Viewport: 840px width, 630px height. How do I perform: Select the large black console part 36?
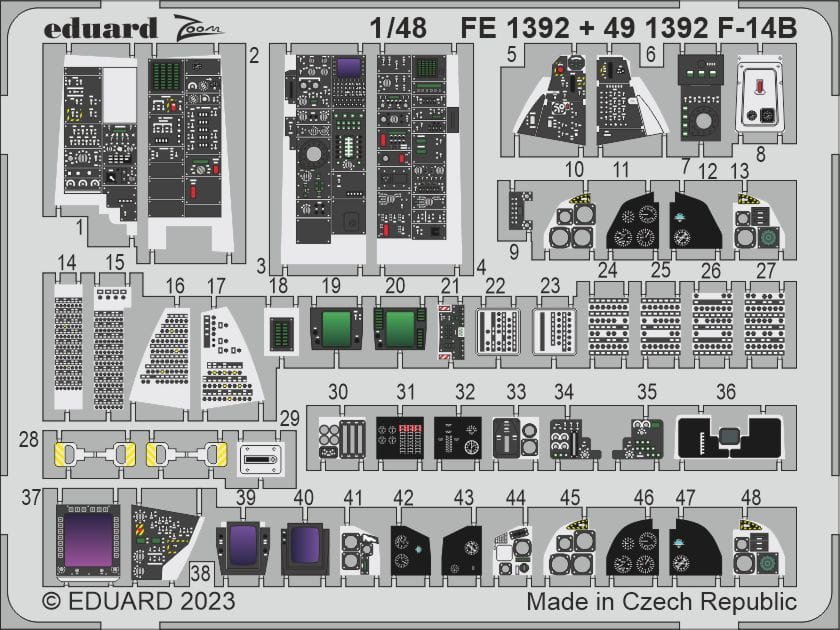[729, 438]
